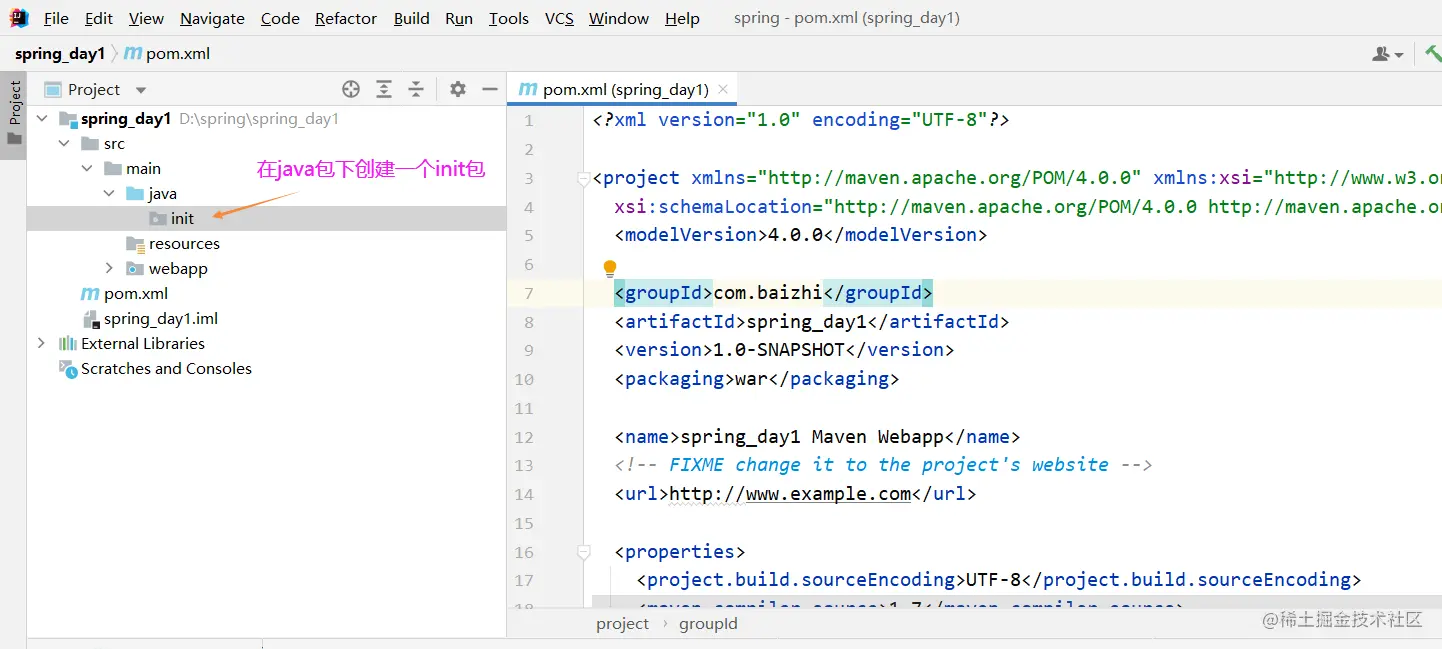Open the Navigate menu
The image size is (1442, 649).
point(212,18)
